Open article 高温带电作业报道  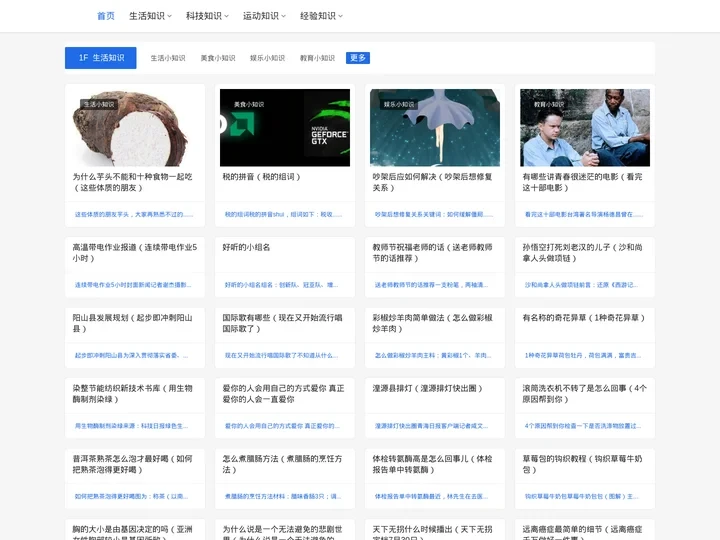click(135, 253)
